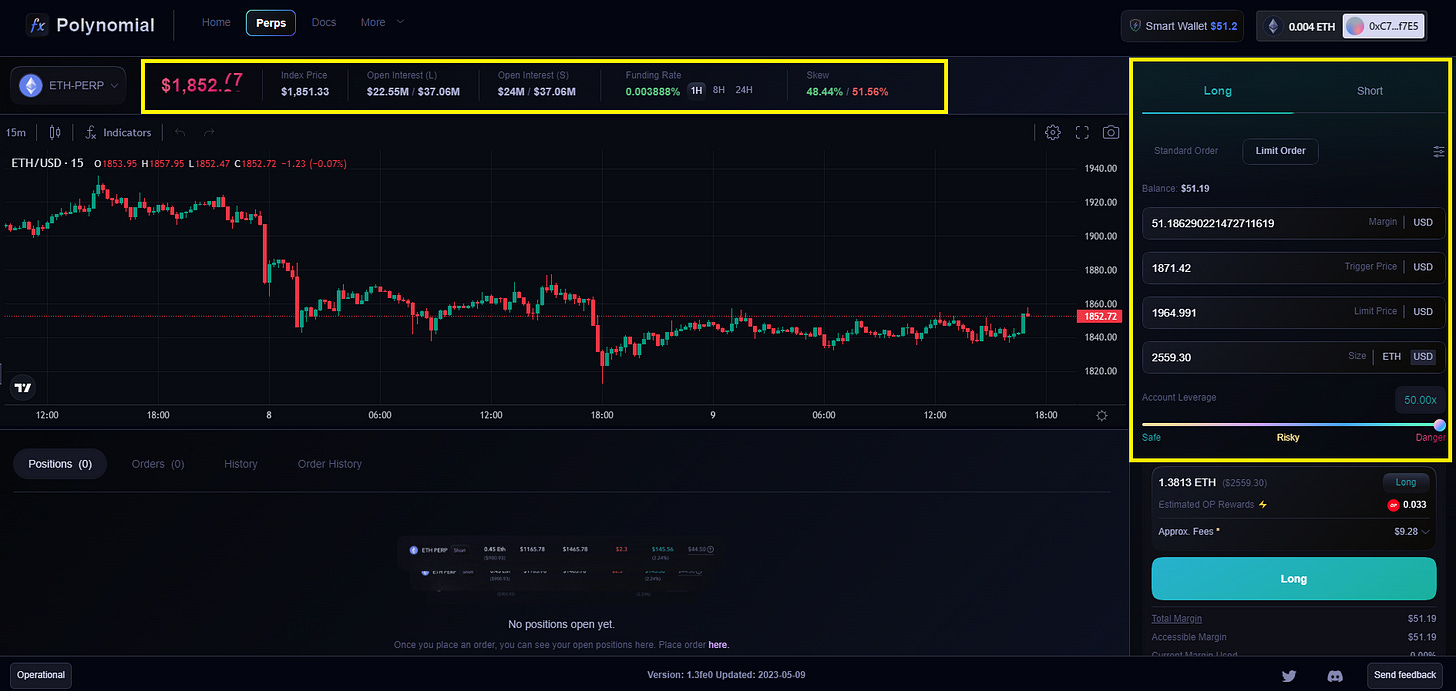Screen dimensions: 1456x691
Task: Open the 15m timeframe selector
Action: (x=16, y=132)
